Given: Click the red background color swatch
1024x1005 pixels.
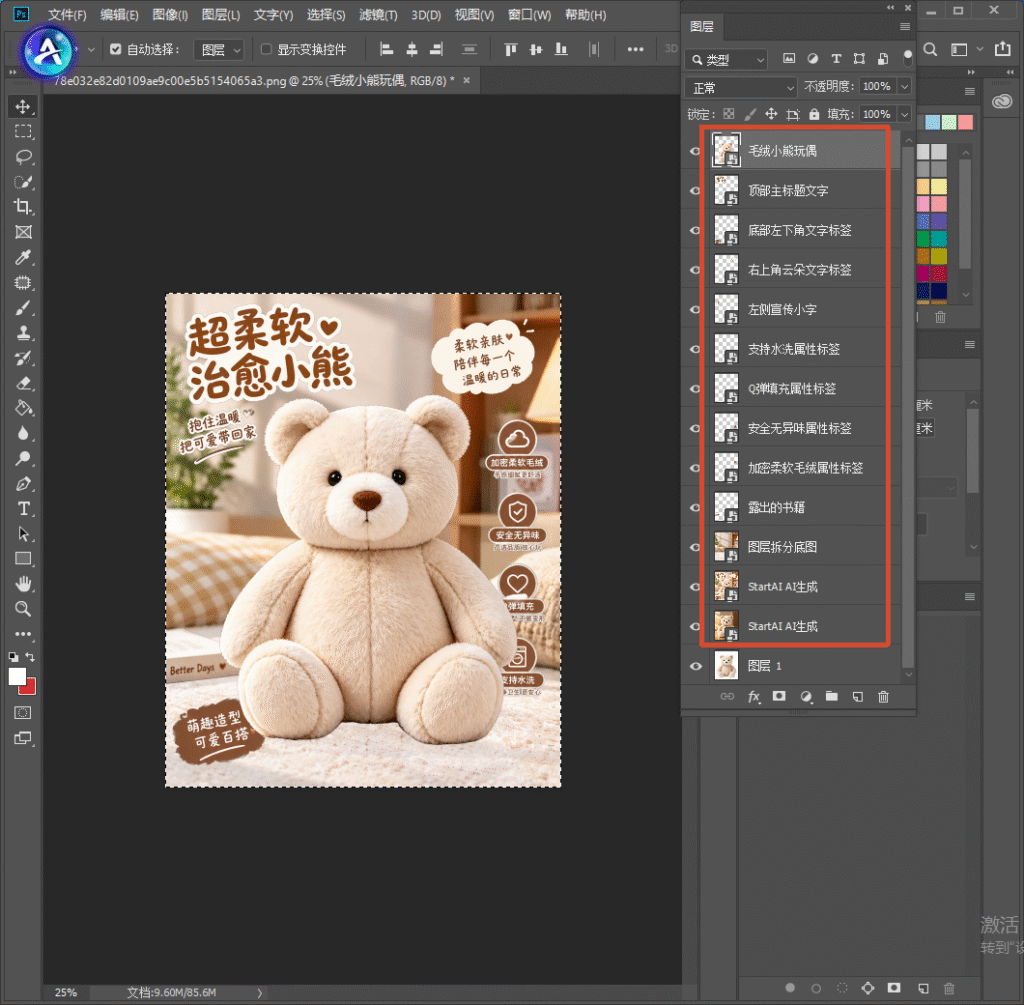Looking at the screenshot, I should (x=29, y=688).
